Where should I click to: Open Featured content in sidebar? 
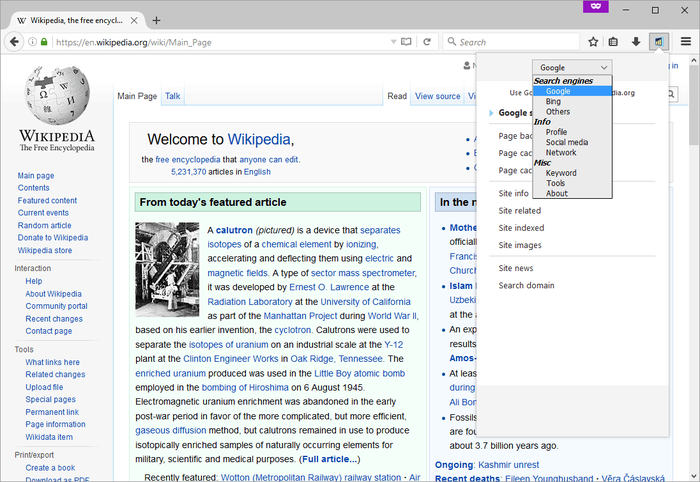point(47,200)
